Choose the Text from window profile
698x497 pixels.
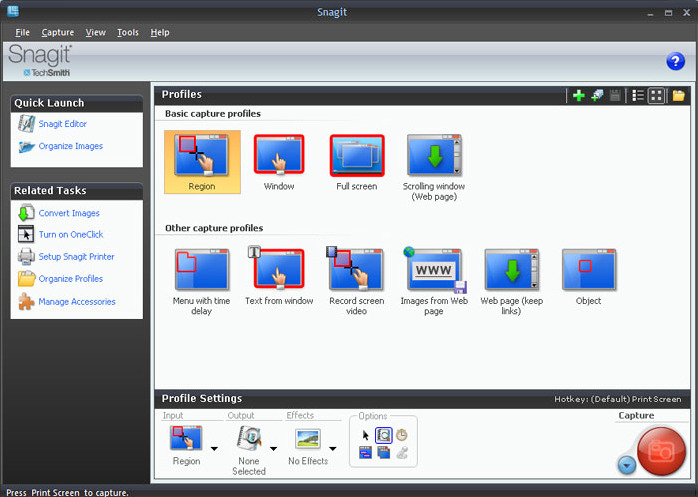[x=279, y=276]
